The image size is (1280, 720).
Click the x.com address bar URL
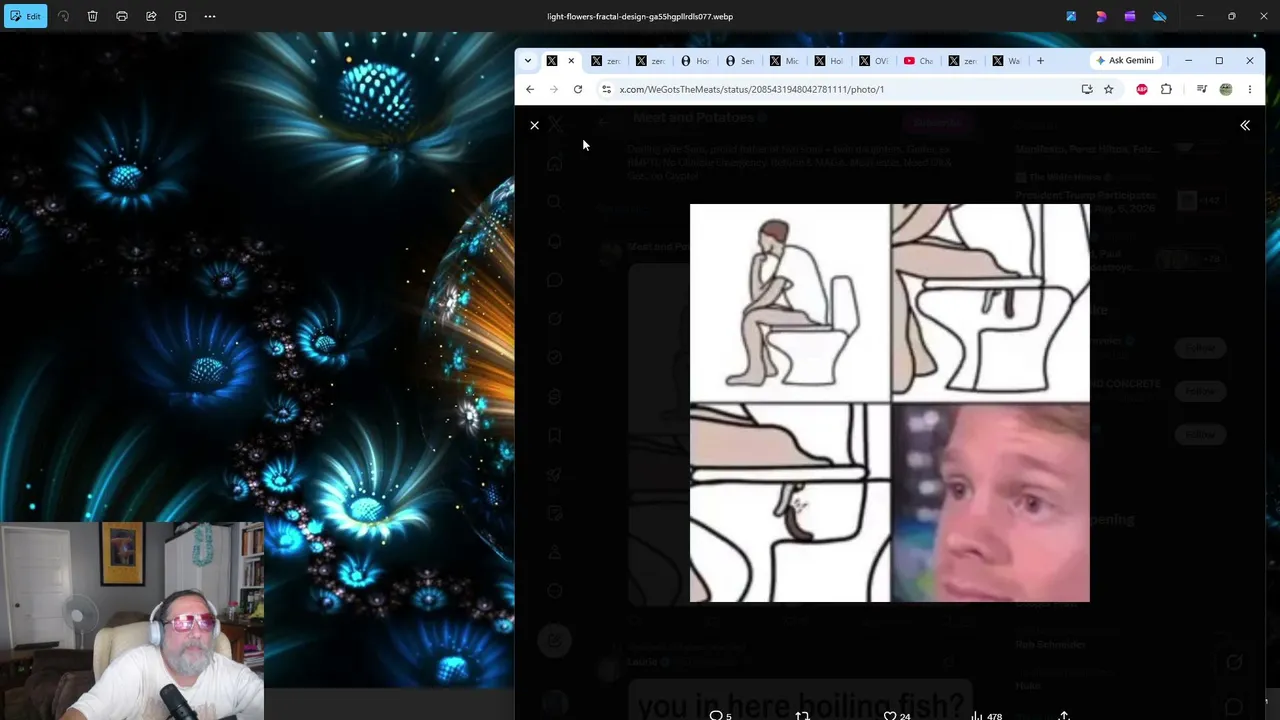pos(752,89)
